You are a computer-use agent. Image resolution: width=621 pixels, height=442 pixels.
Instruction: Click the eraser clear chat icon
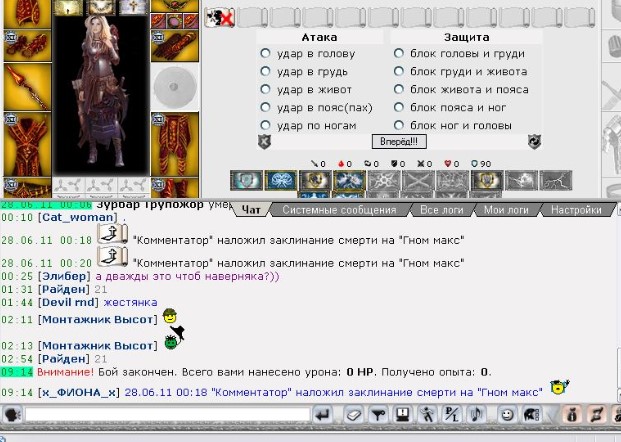[x=353, y=414]
